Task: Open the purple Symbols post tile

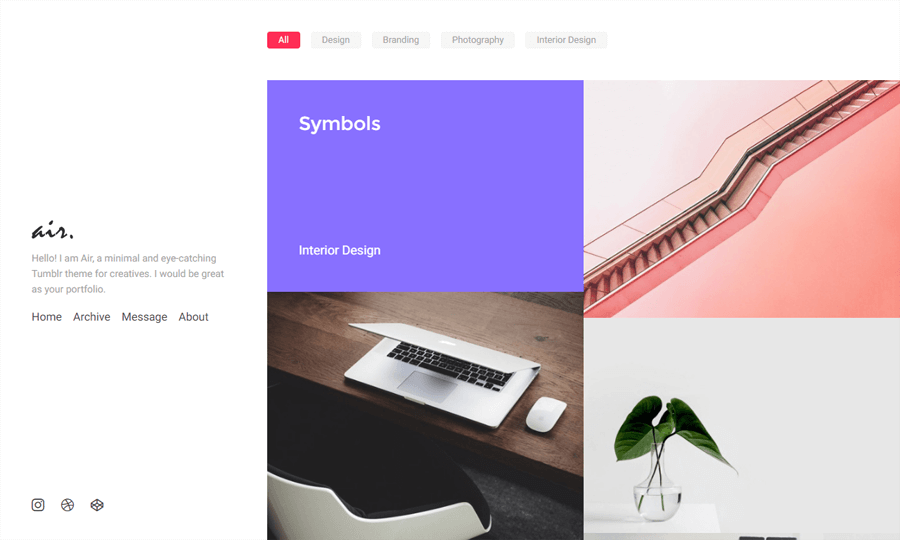Action: pos(425,186)
